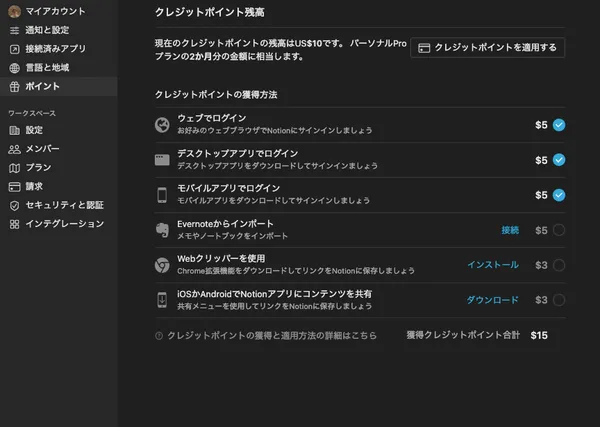Select the ポイント sidebar item

pos(59,86)
